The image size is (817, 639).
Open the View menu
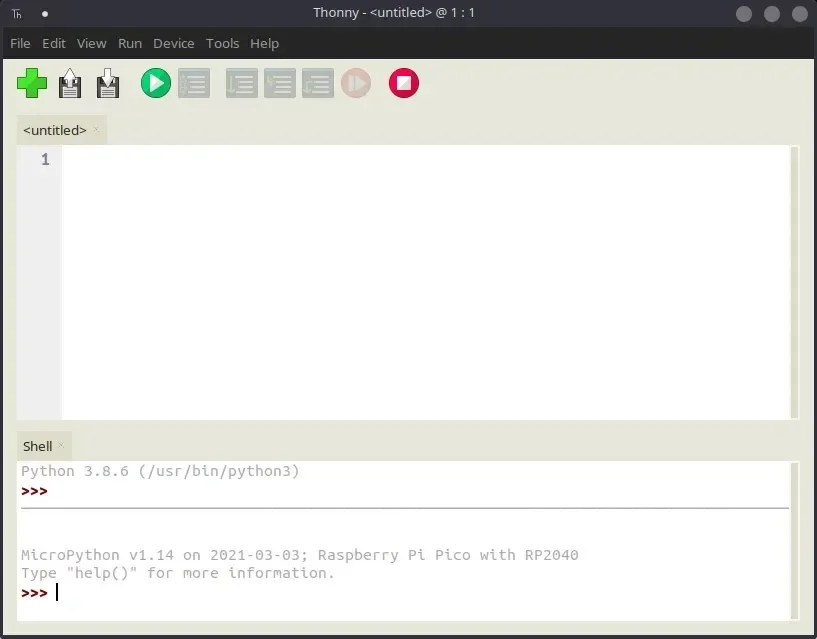(x=92, y=43)
